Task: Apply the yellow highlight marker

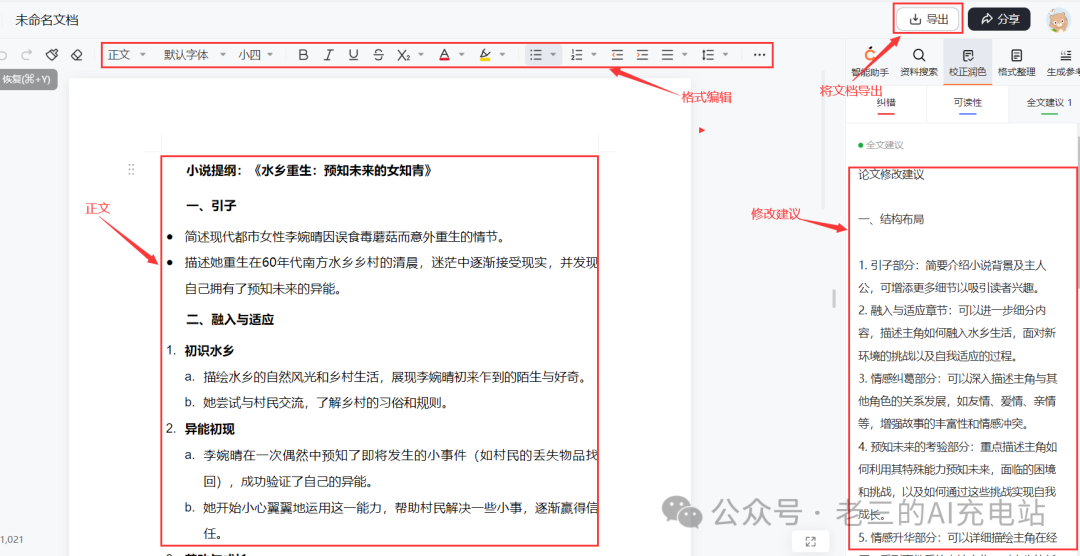Action: [x=486, y=55]
